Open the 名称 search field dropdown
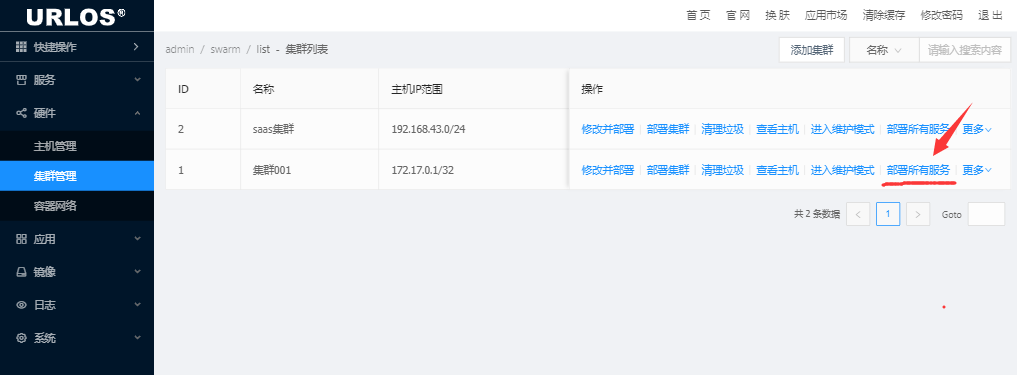 [x=884, y=50]
